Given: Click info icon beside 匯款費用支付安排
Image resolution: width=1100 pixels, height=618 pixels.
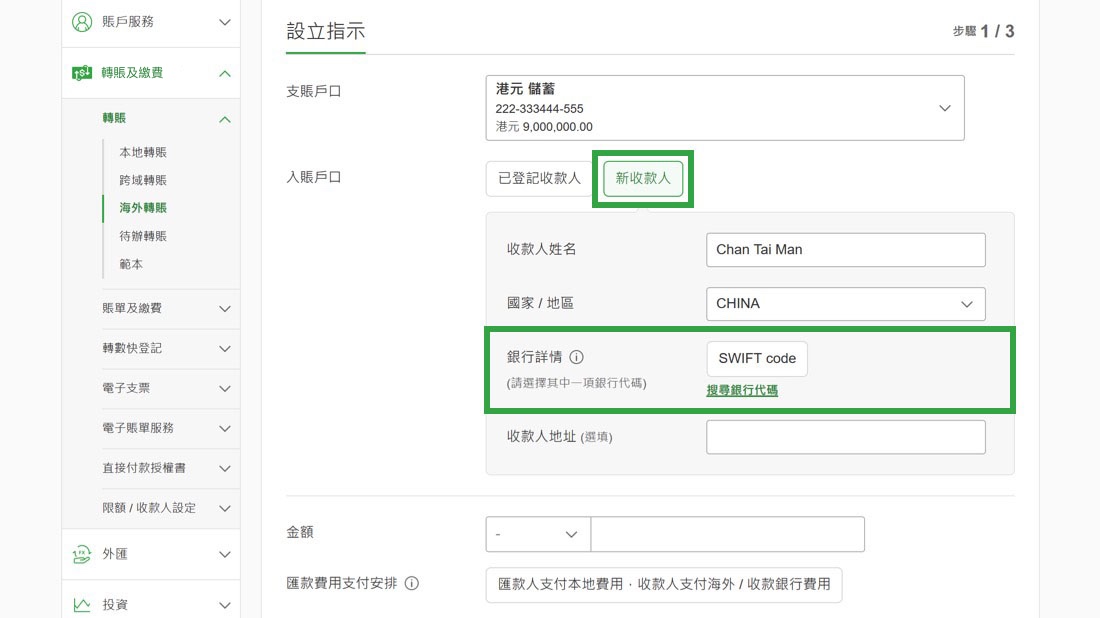Looking at the screenshot, I should [x=412, y=583].
